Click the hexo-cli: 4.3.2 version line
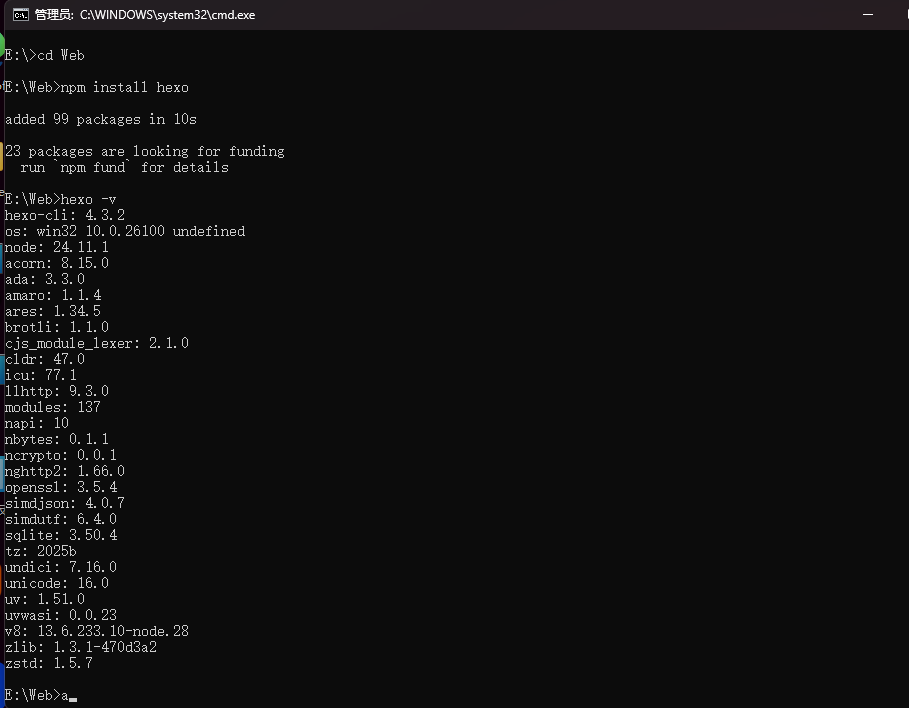 pyautogui.click(x=64, y=215)
